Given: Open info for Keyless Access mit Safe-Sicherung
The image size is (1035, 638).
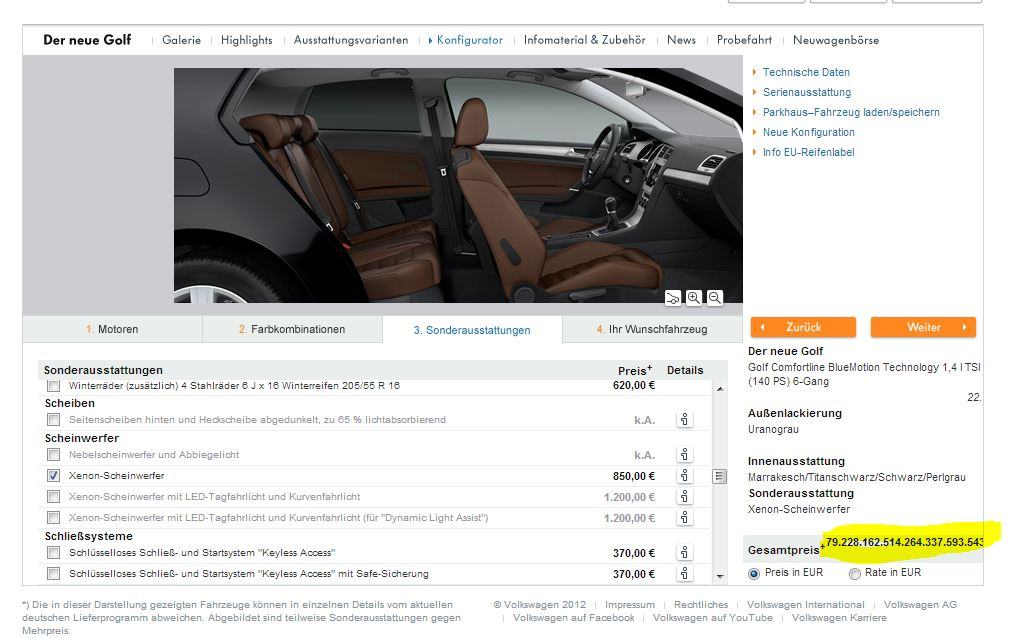Looking at the screenshot, I should 684,574.
